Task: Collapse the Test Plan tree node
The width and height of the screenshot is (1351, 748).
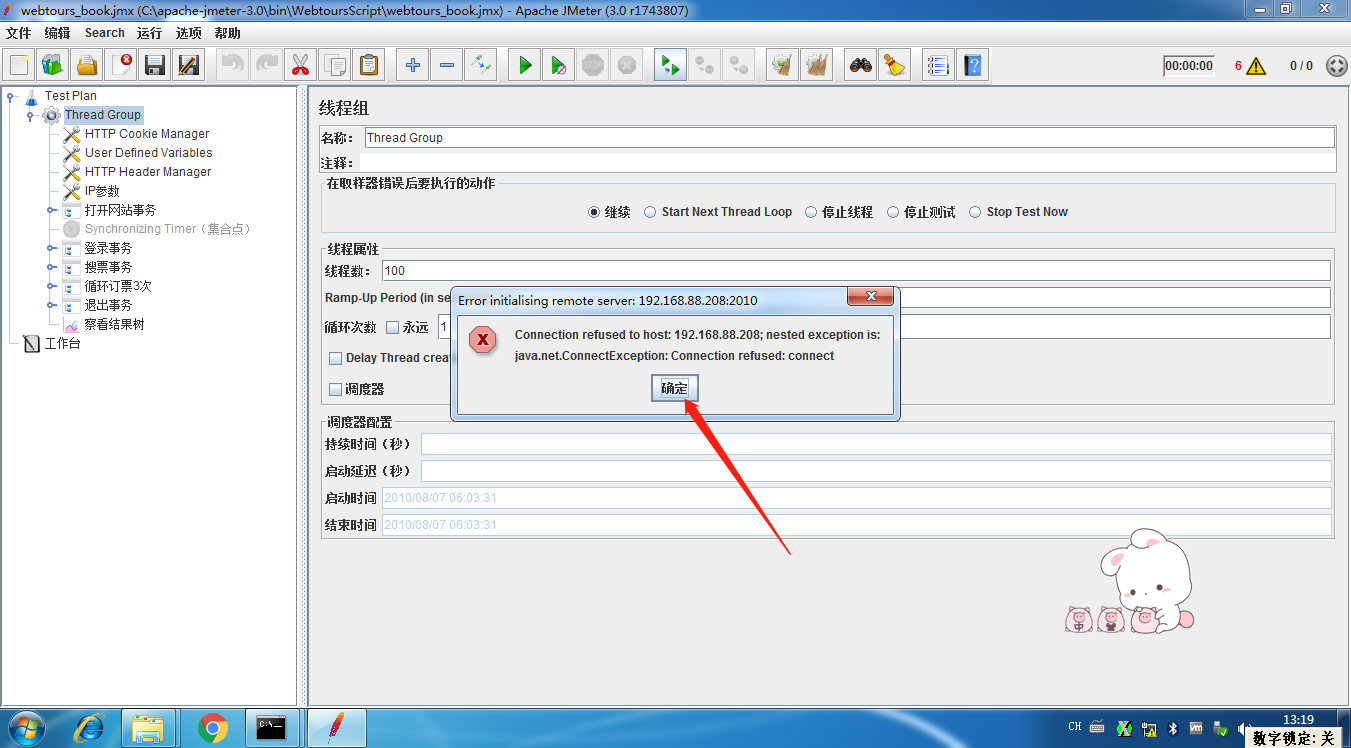Action: [x=11, y=97]
